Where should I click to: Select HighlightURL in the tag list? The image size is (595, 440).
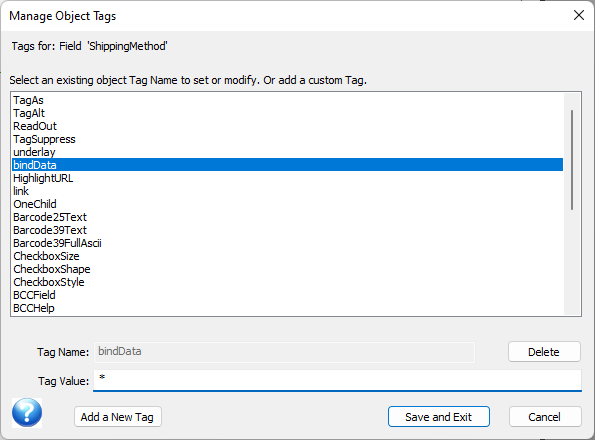click(287, 178)
